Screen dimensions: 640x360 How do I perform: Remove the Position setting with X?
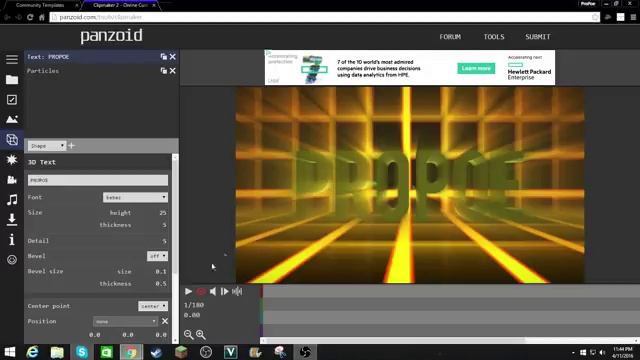(165, 321)
